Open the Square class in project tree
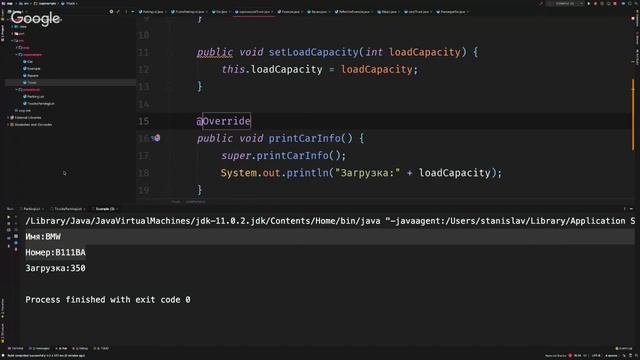Screen dimensions: 640x360 tap(31, 76)
